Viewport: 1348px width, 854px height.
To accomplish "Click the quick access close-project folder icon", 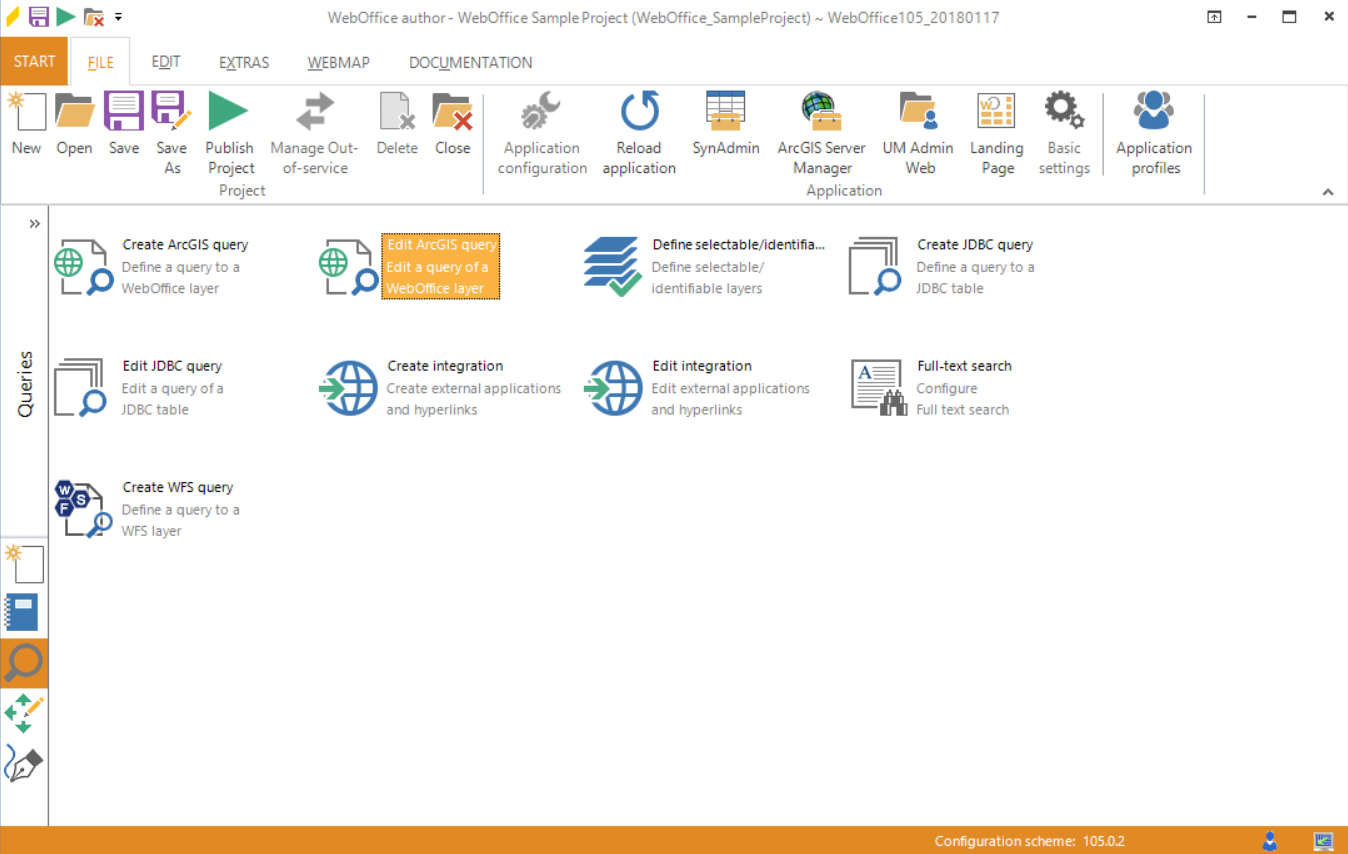I will (94, 17).
